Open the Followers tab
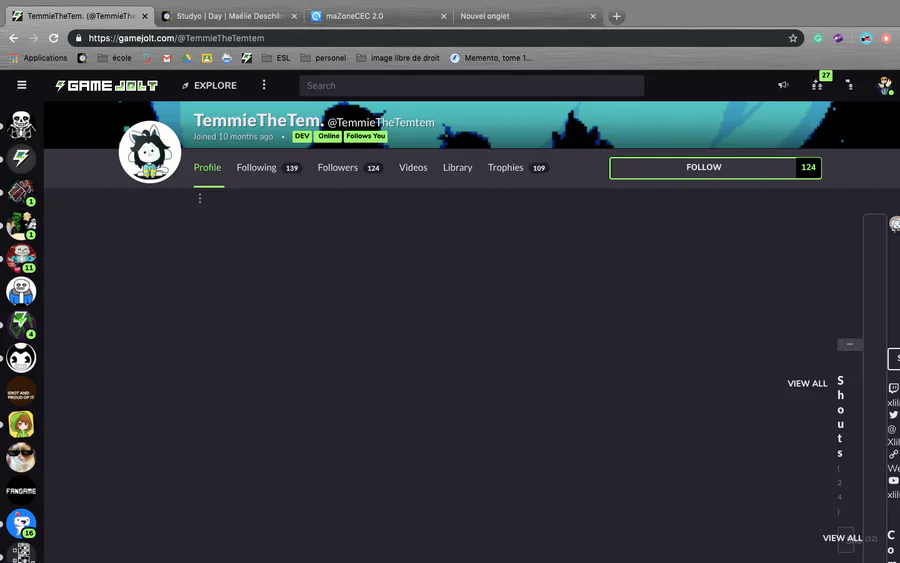 (x=350, y=168)
